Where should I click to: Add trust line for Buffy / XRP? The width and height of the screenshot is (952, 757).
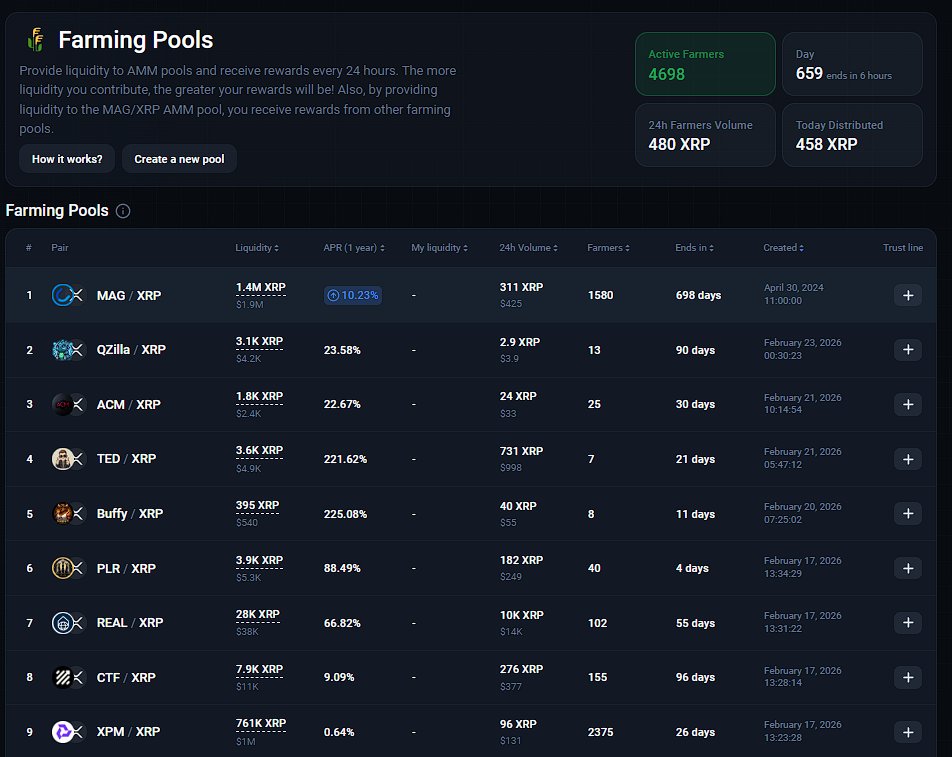pyautogui.click(x=908, y=514)
